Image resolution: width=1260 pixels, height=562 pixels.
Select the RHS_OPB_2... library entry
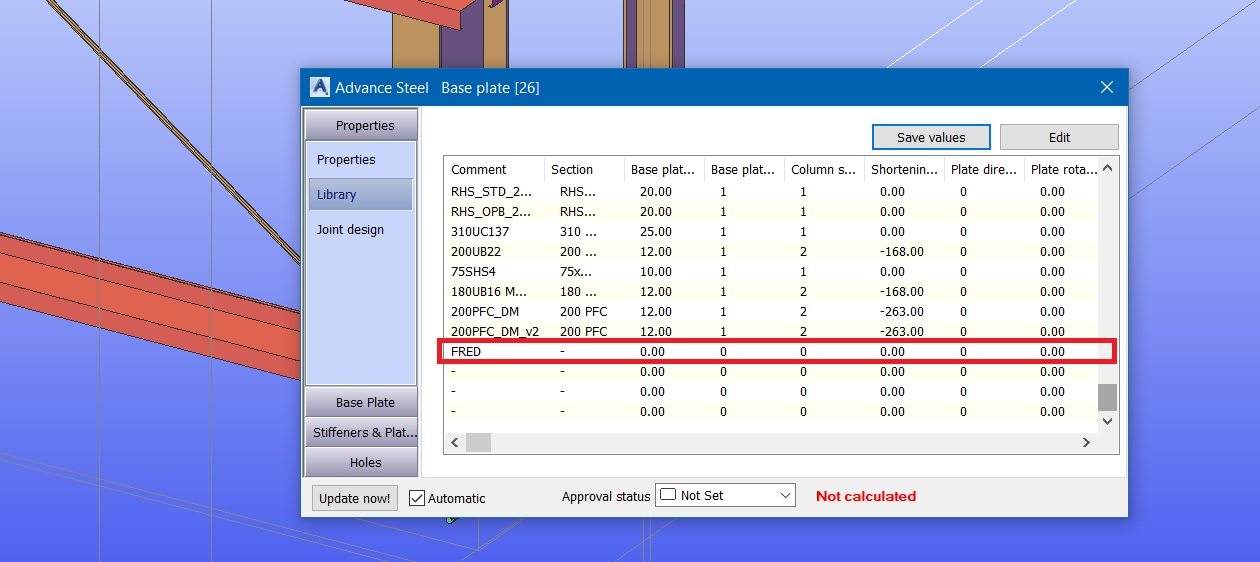771,211
